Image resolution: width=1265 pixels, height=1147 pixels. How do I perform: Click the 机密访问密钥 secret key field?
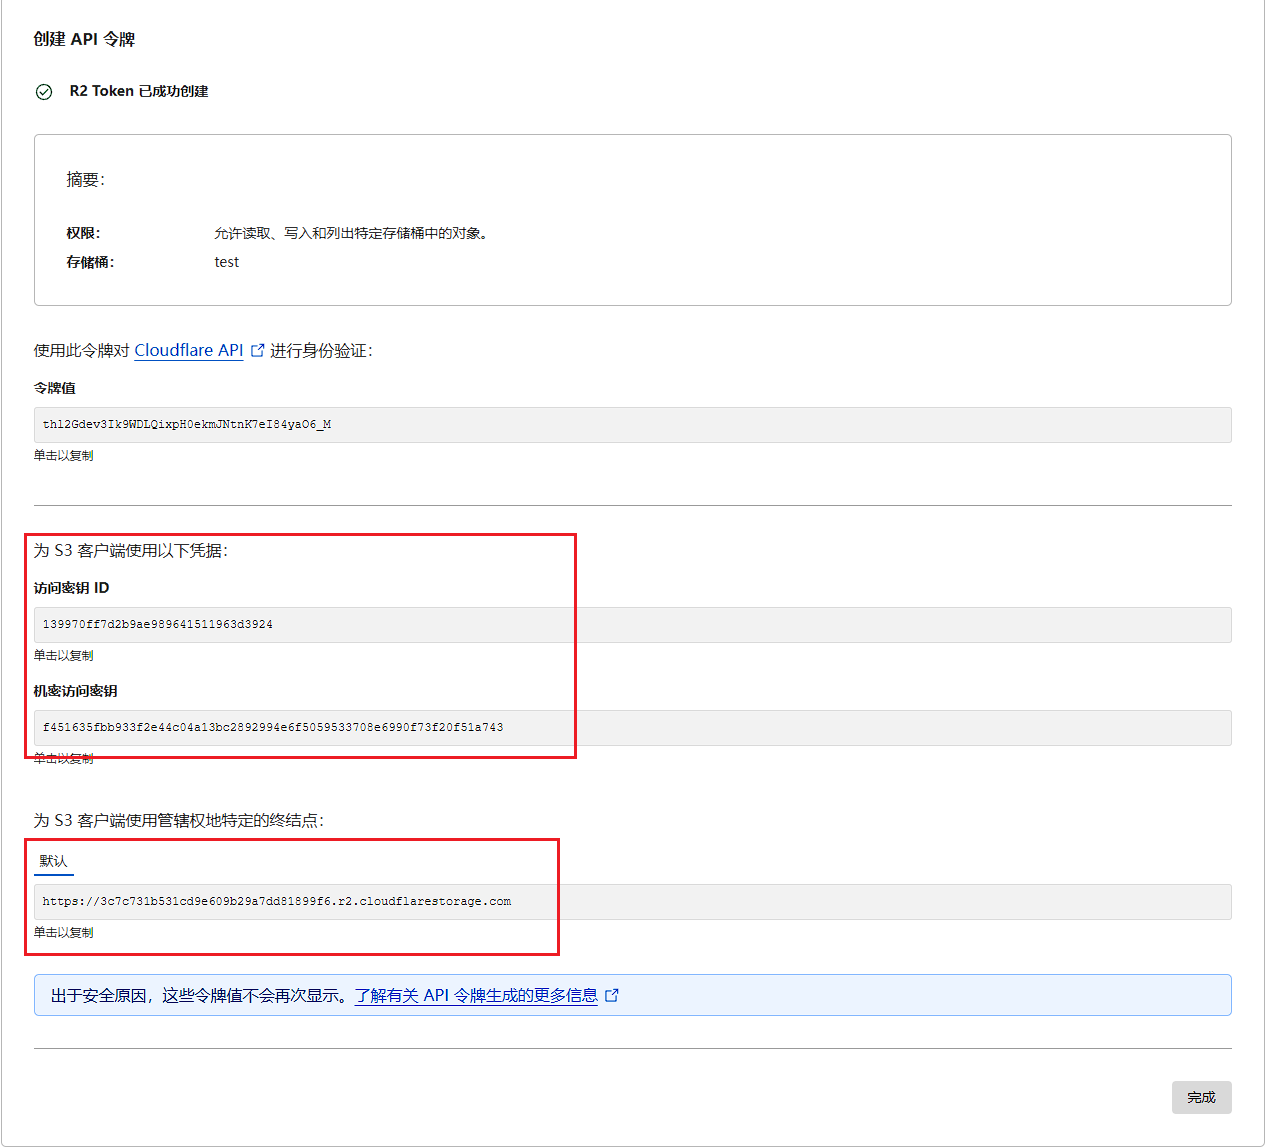632,728
